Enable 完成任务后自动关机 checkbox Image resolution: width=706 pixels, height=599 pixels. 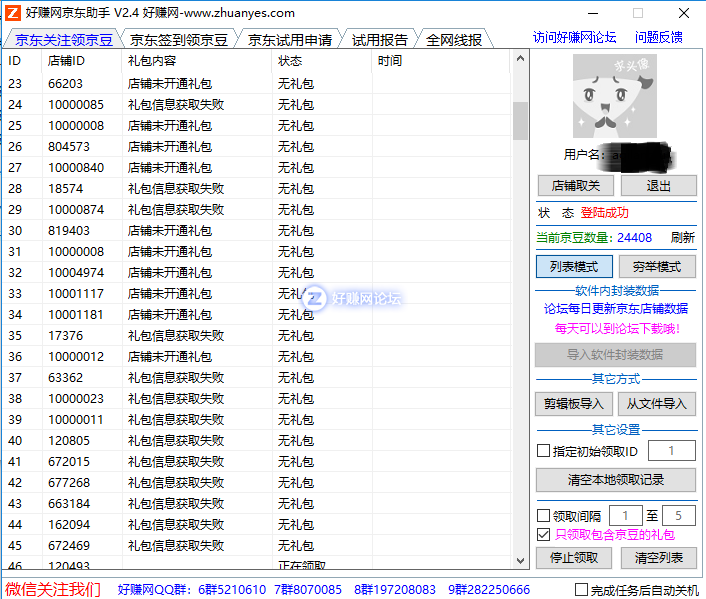[581, 590]
